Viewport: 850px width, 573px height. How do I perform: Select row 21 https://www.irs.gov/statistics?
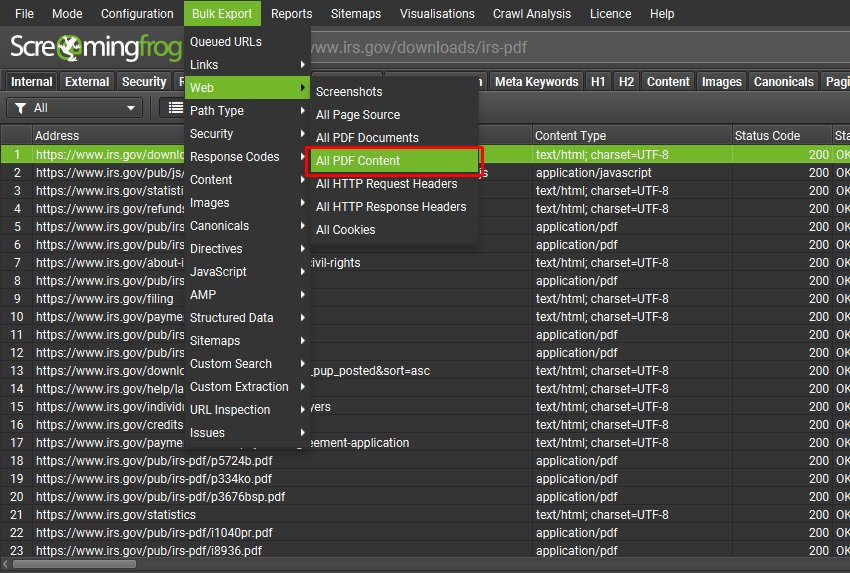click(425, 514)
